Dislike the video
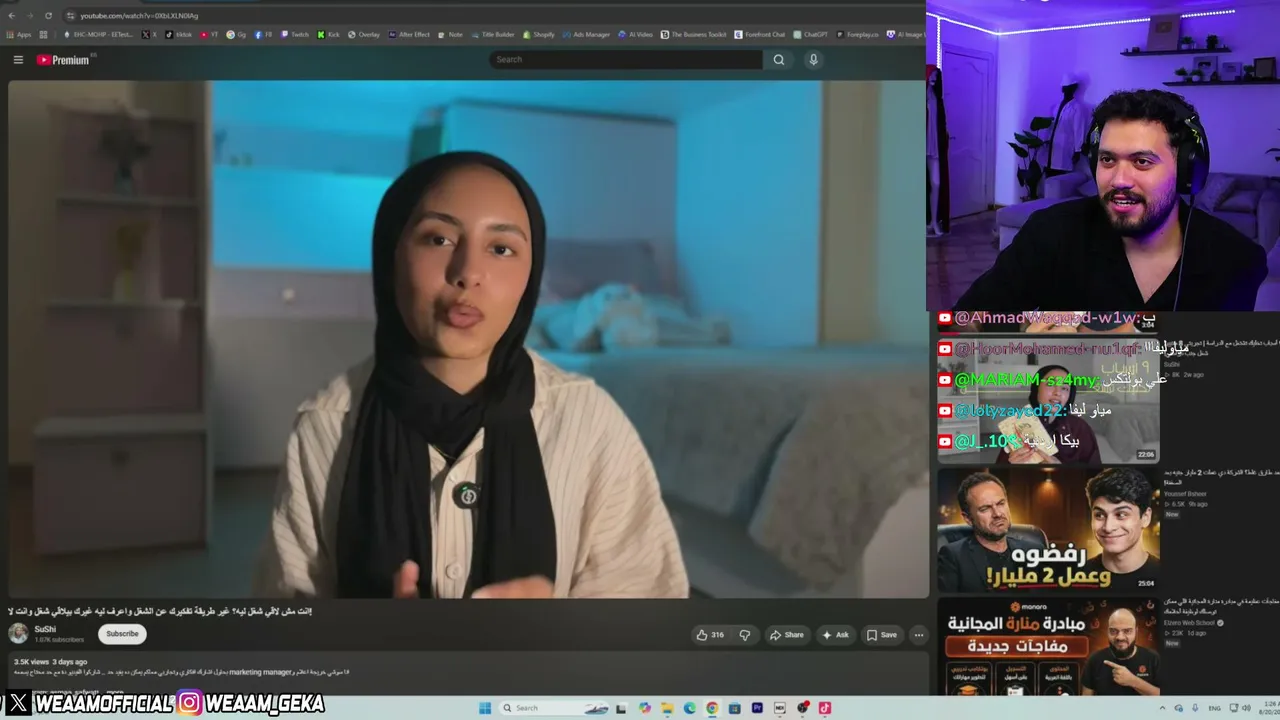 745,635
